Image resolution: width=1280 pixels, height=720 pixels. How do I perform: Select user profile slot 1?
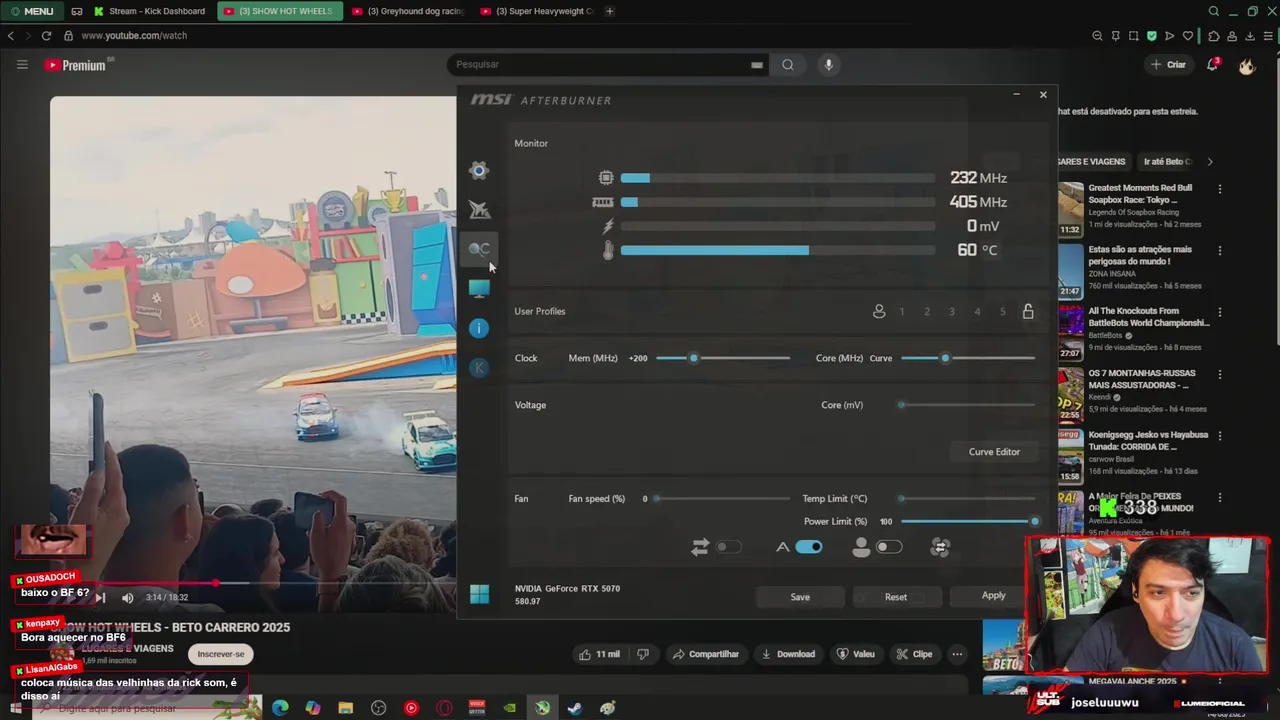(902, 311)
